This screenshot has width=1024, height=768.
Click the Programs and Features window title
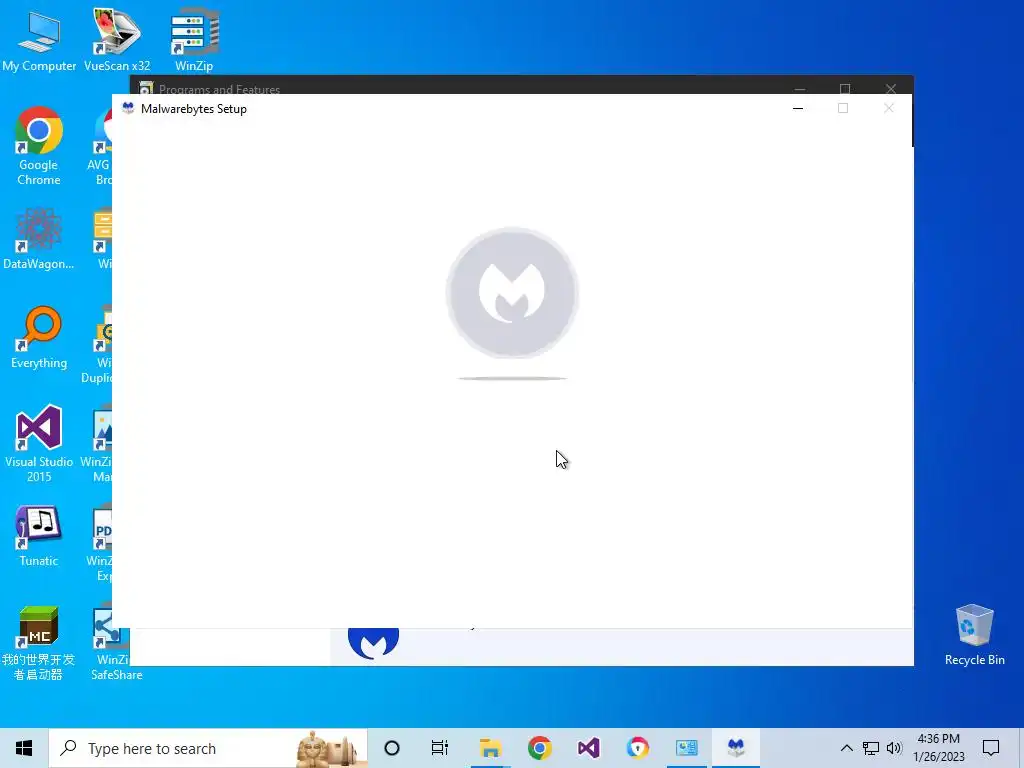(219, 88)
